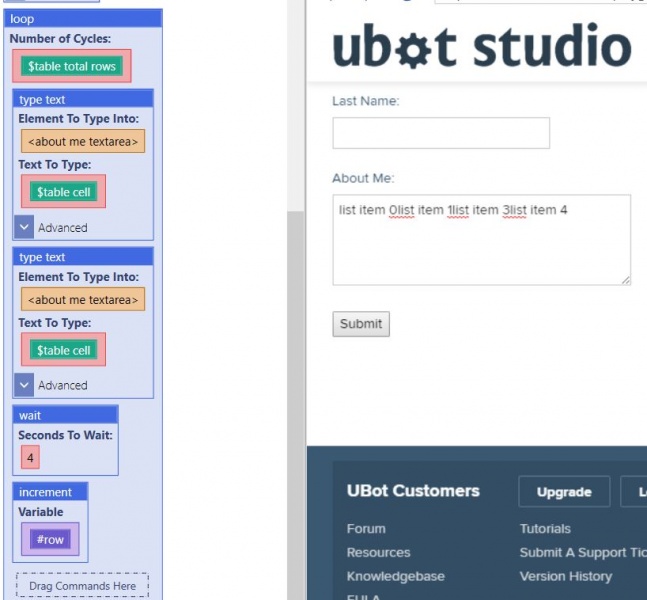Click the About Me textarea
Screen dimensions: 647x600
coord(482,240)
